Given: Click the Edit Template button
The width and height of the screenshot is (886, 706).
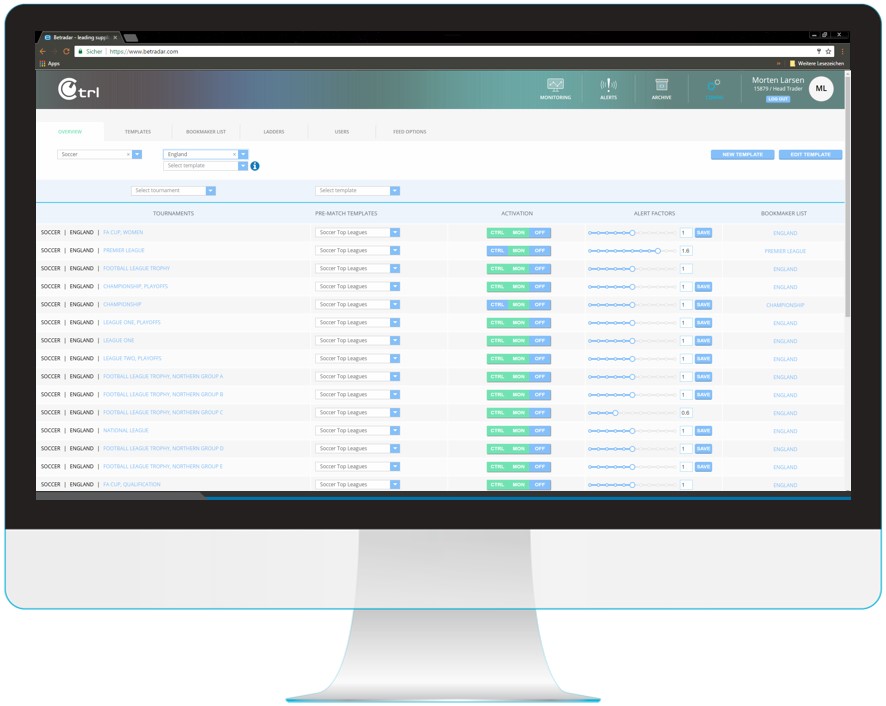Looking at the screenshot, I should pos(810,155).
